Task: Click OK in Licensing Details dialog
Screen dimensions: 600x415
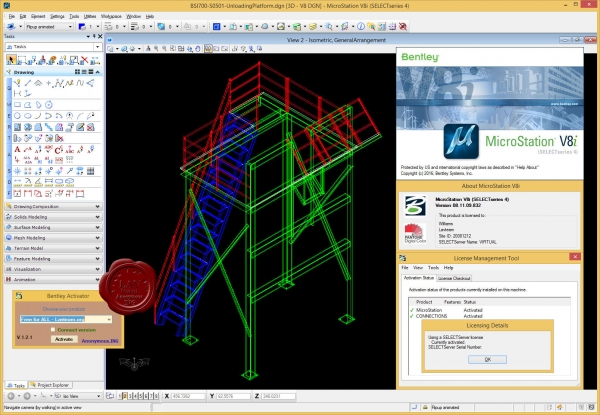Action: (x=488, y=360)
